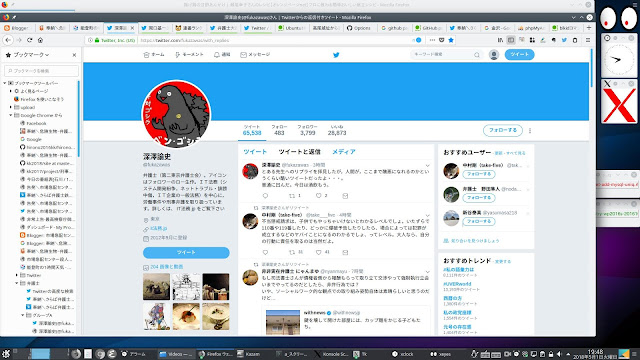Open the #私の語彙力は trend
The image size is (640, 360).
pyautogui.click(x=459, y=270)
